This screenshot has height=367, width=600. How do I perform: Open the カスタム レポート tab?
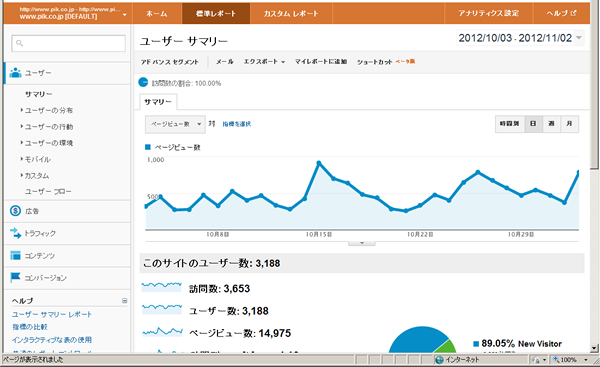pos(291,13)
